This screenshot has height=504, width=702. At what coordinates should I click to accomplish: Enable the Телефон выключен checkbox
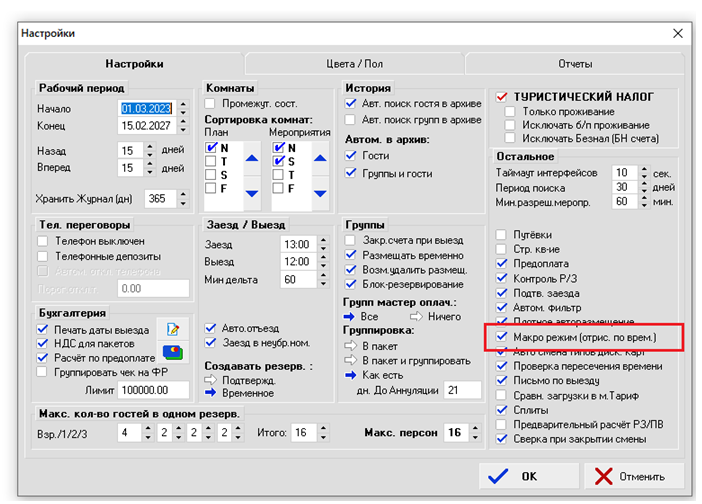[43, 241]
